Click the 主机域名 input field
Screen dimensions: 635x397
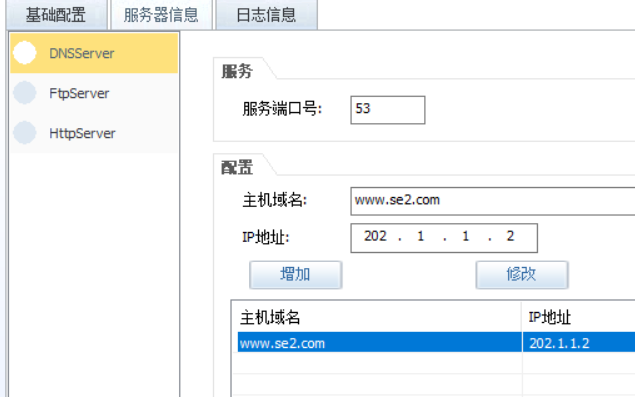[x=492, y=201]
